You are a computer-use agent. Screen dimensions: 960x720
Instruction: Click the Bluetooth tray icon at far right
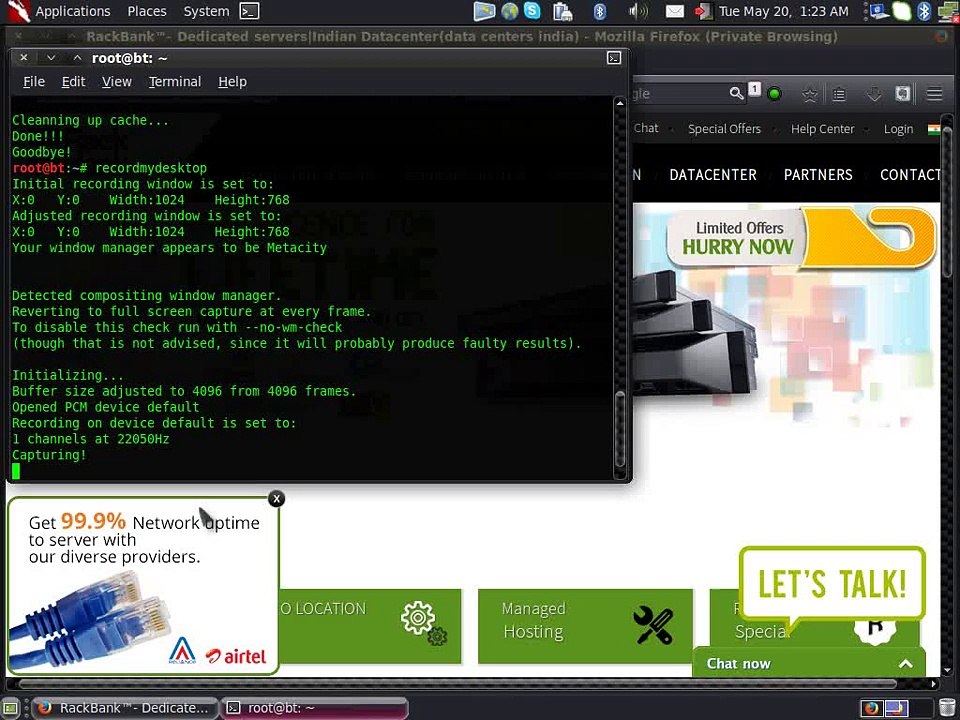(x=924, y=11)
